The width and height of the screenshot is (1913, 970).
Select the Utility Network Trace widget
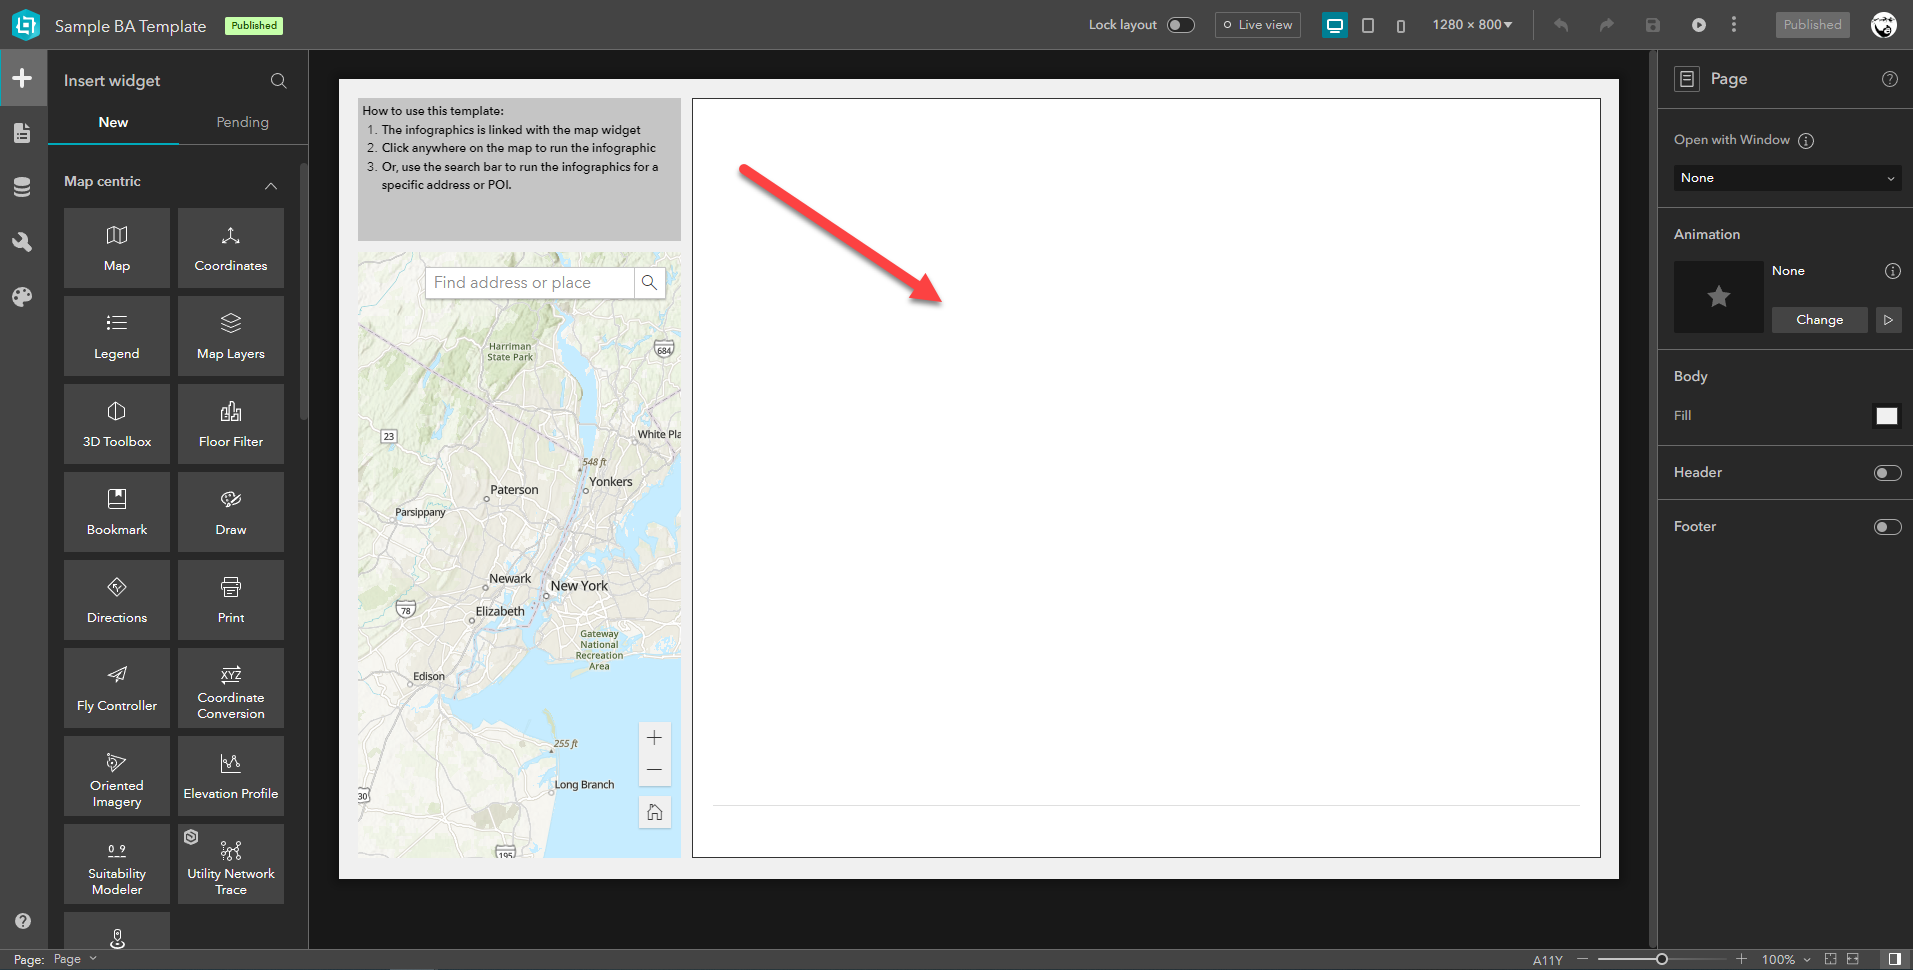[x=230, y=863]
